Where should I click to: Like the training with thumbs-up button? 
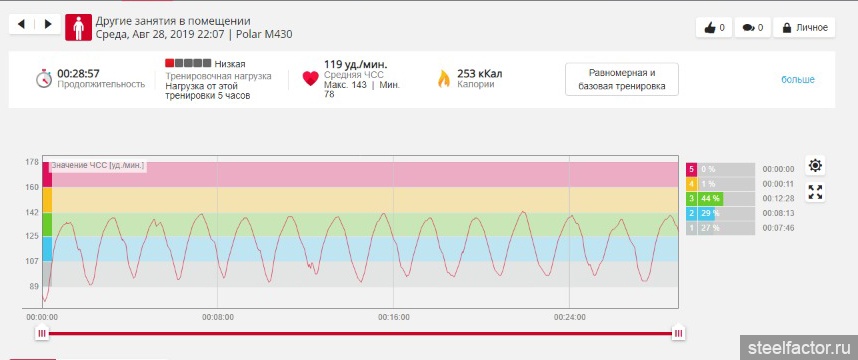(715, 27)
